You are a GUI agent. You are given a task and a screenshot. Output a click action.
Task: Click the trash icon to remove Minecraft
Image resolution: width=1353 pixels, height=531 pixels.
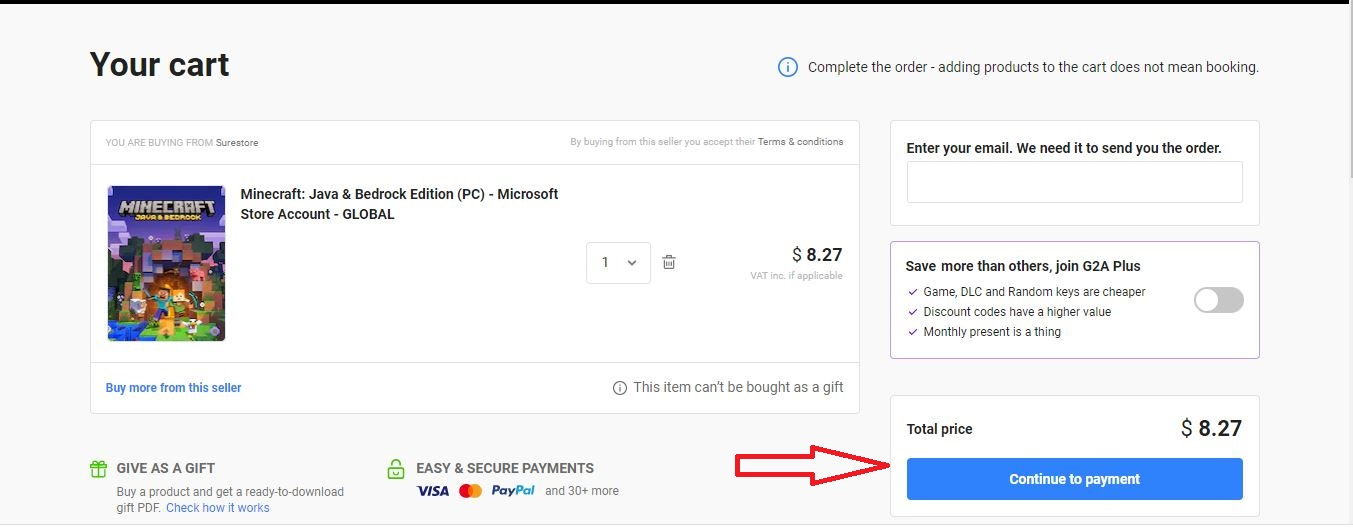click(x=669, y=263)
